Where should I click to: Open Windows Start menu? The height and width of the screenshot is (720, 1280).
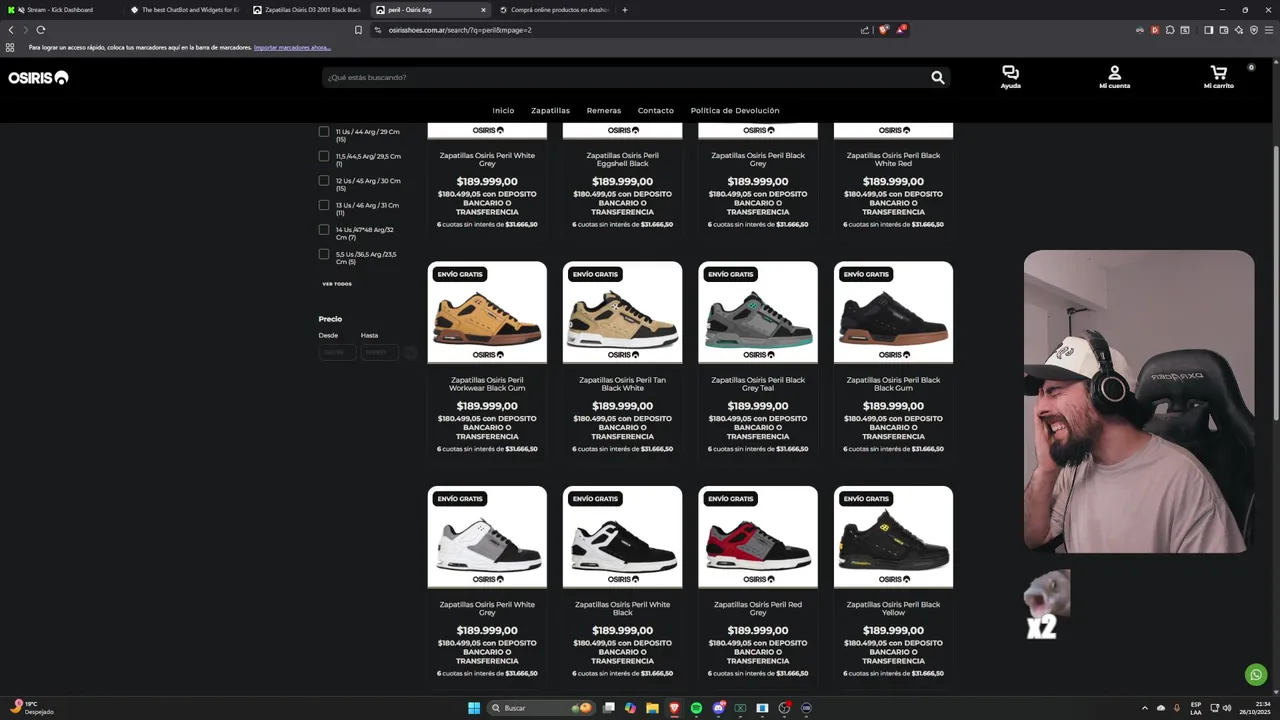click(x=474, y=708)
